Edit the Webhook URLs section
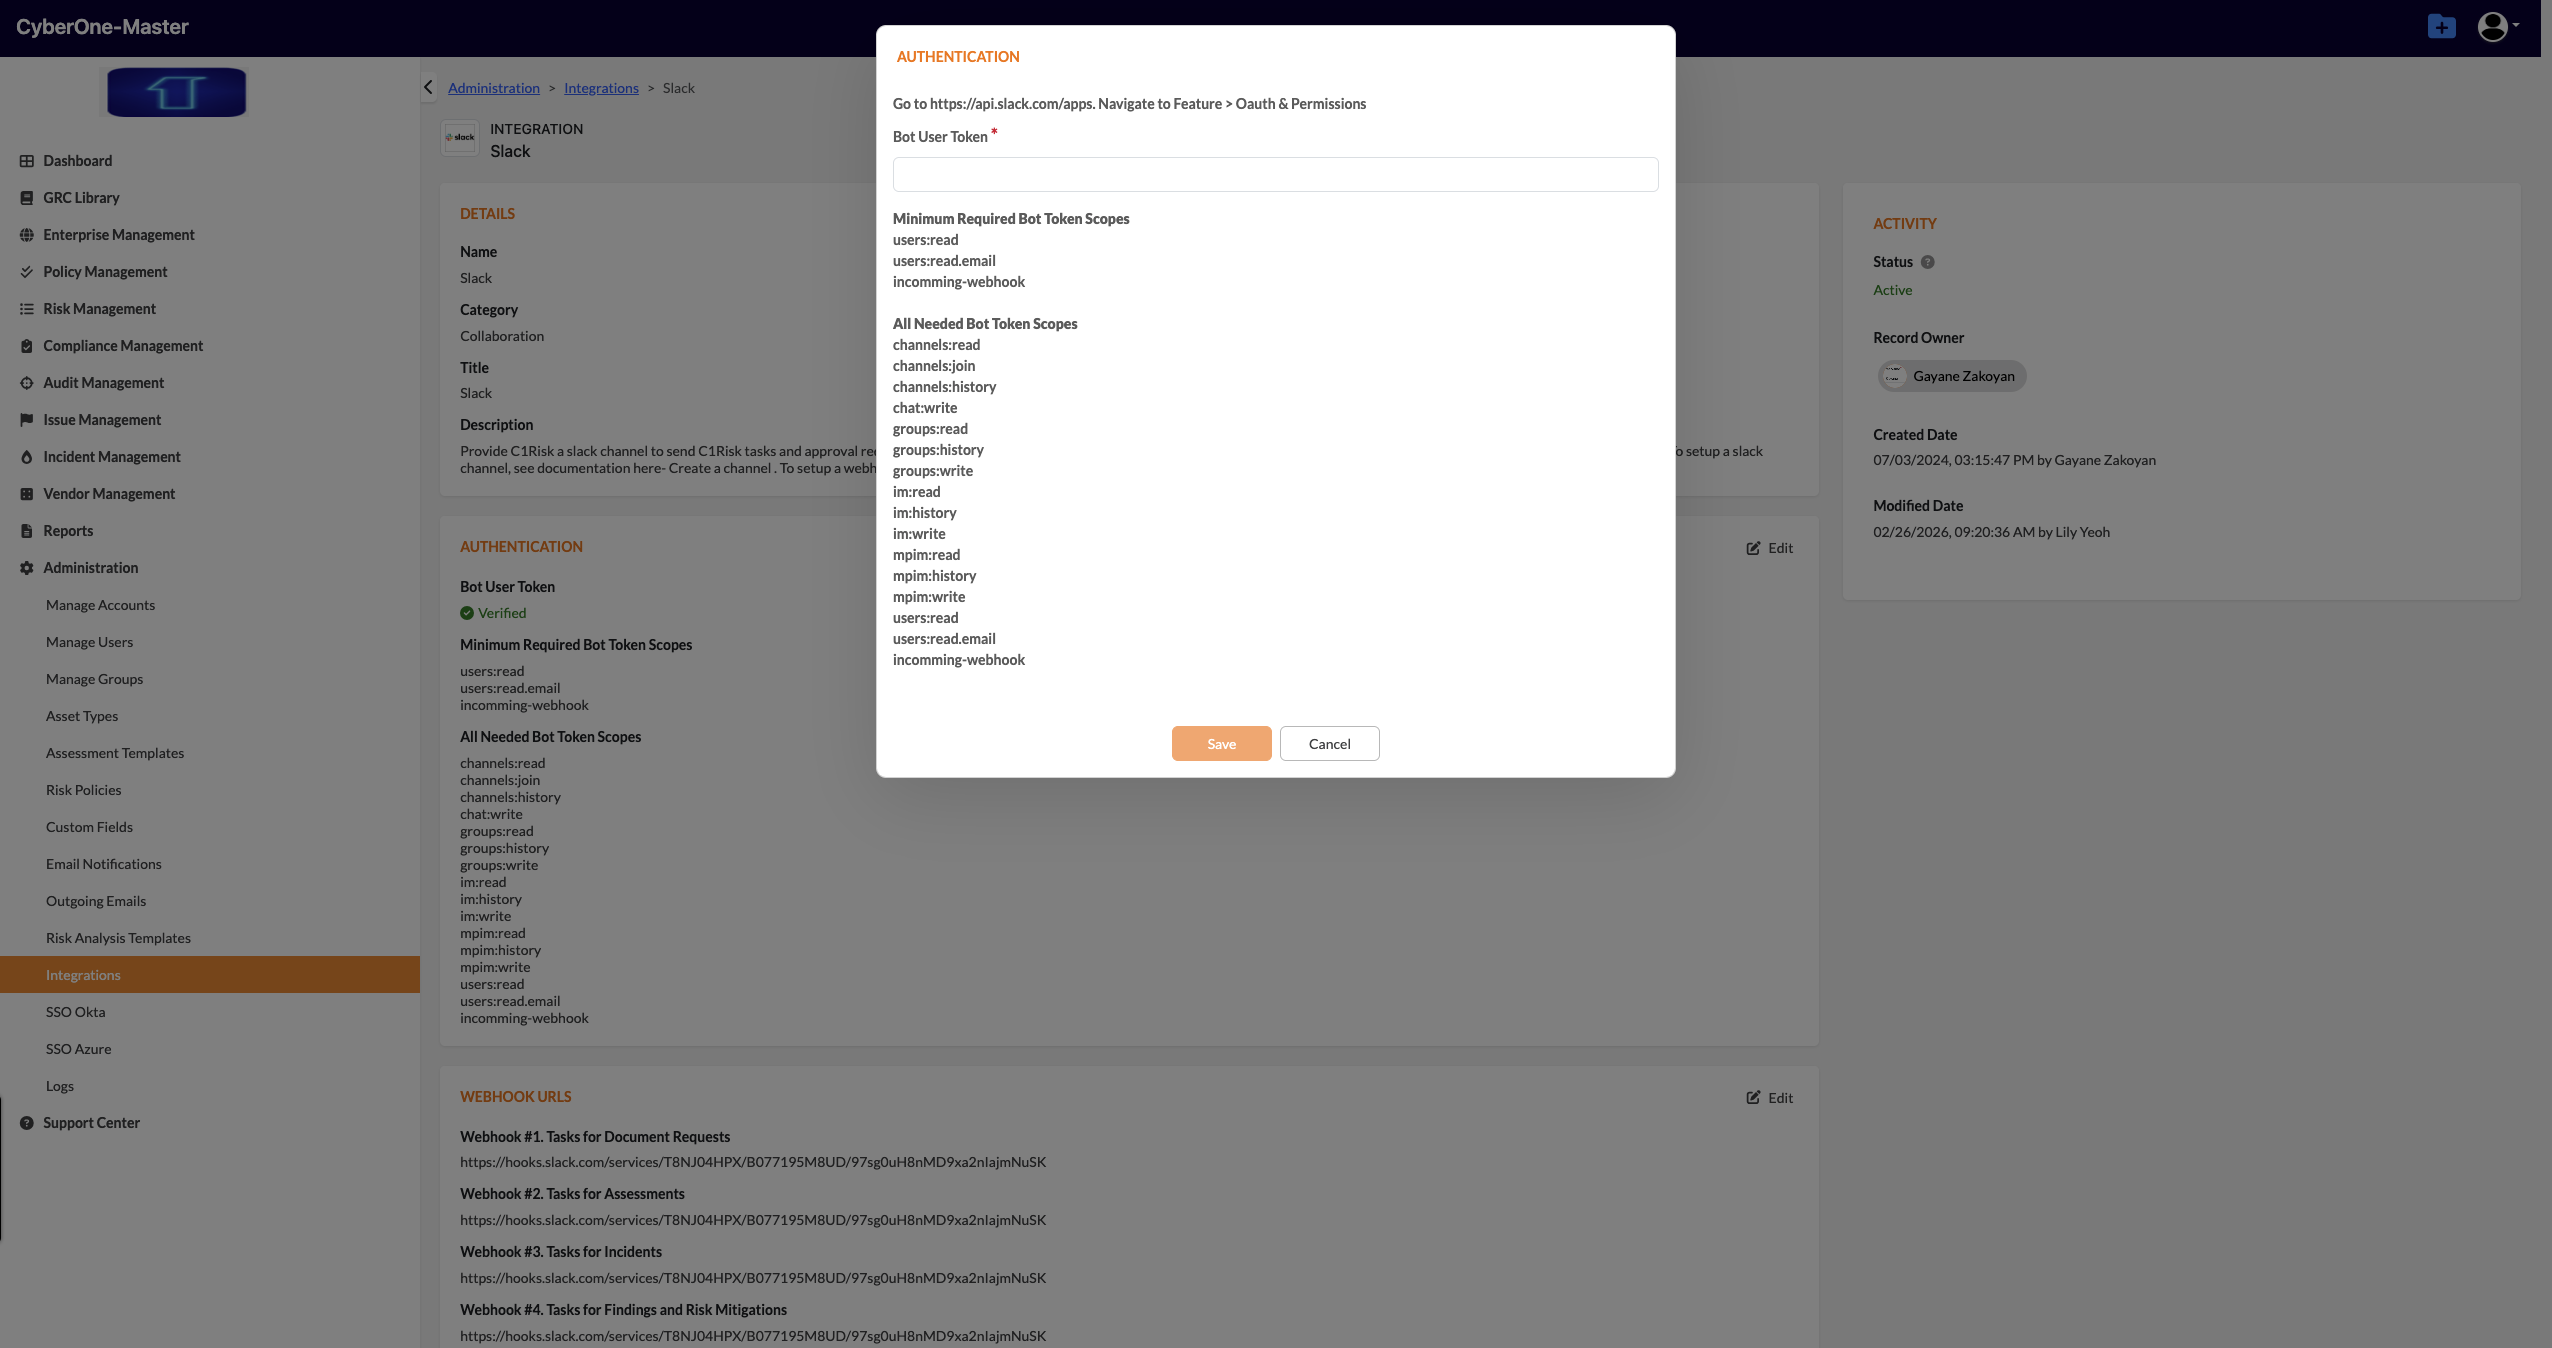2552x1348 pixels. click(x=1770, y=1098)
